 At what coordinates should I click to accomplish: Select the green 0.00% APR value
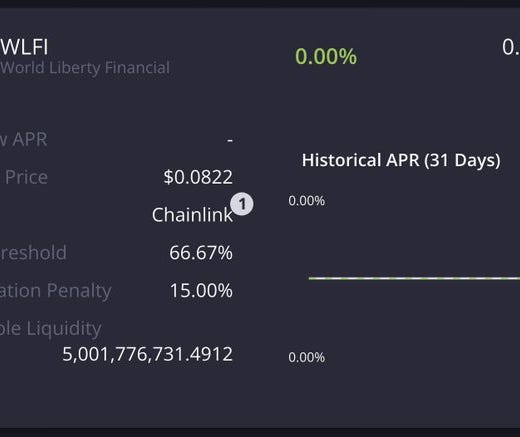pyautogui.click(x=326, y=56)
